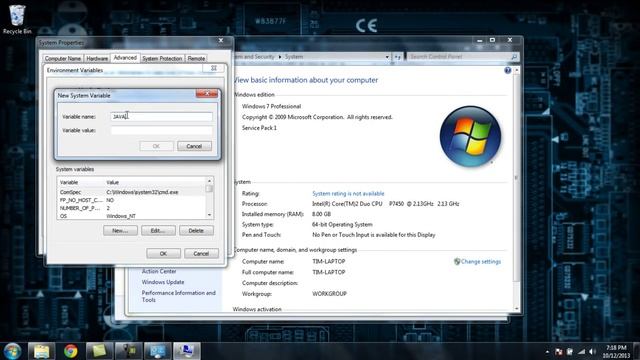Click system variables list scroll down arrow
640x360 pixels.
(x=209, y=215)
